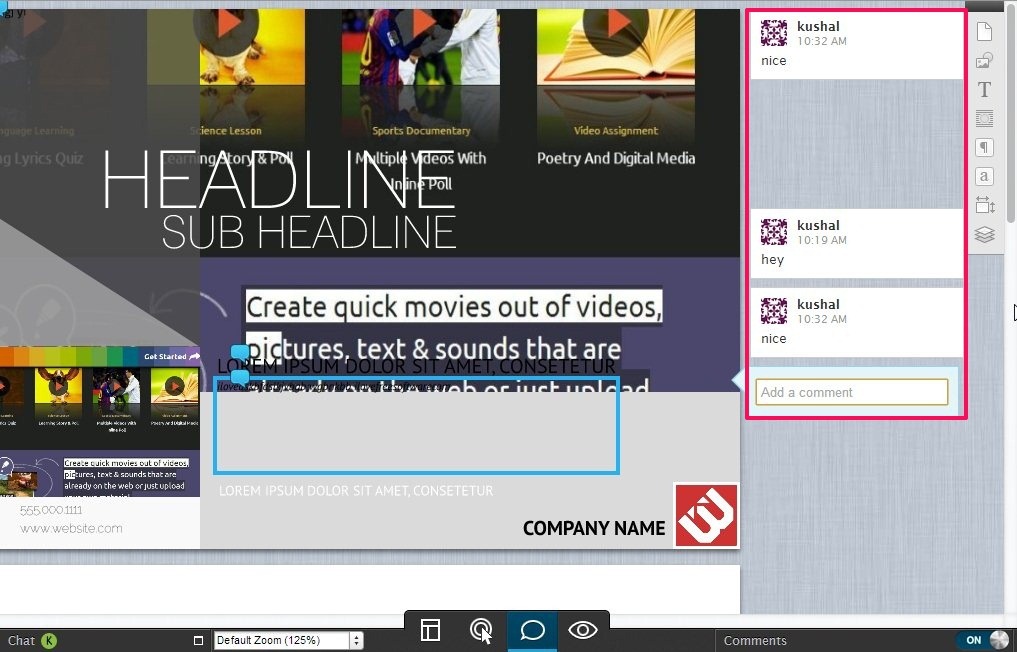
Task: Open the Page settings icon in sidebar
Action: pyautogui.click(x=984, y=31)
